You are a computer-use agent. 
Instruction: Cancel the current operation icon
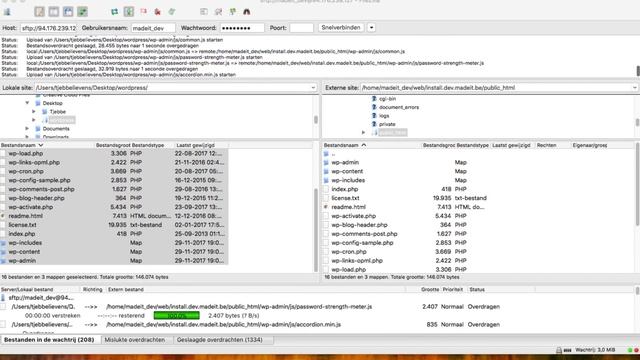[143, 12]
